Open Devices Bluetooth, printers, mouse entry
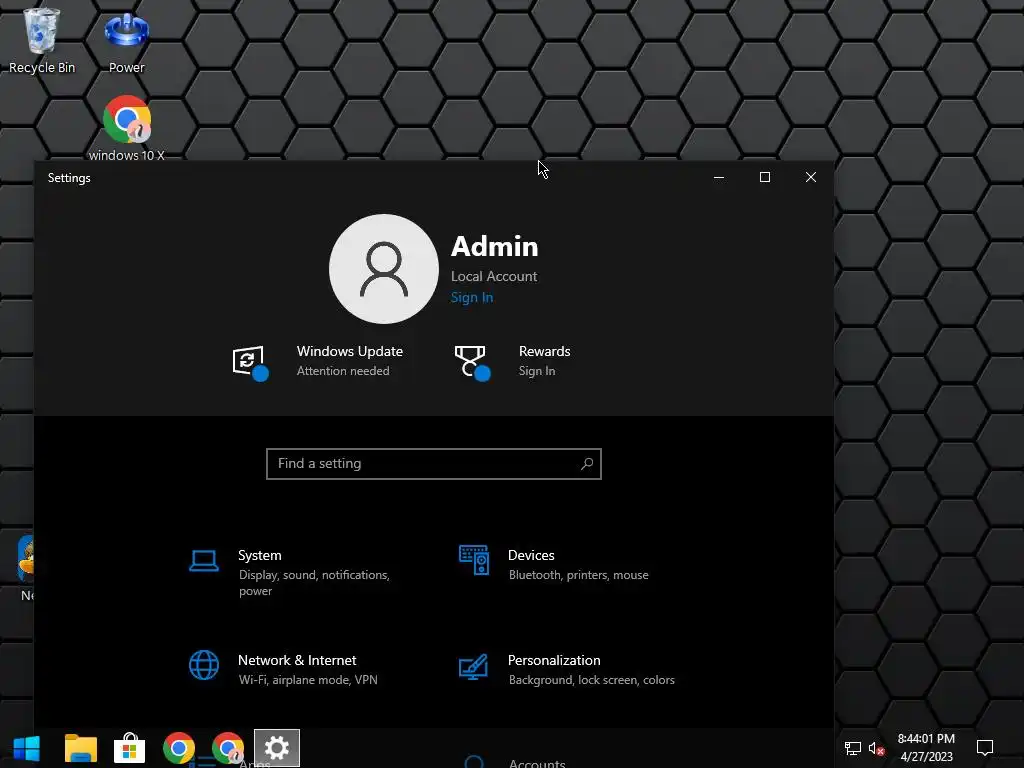The image size is (1024, 768). [578, 564]
